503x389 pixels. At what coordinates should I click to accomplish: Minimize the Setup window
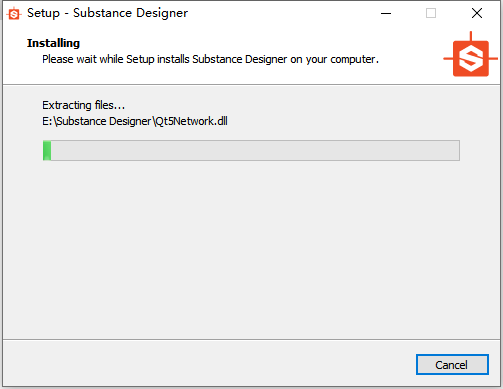[x=386, y=13]
